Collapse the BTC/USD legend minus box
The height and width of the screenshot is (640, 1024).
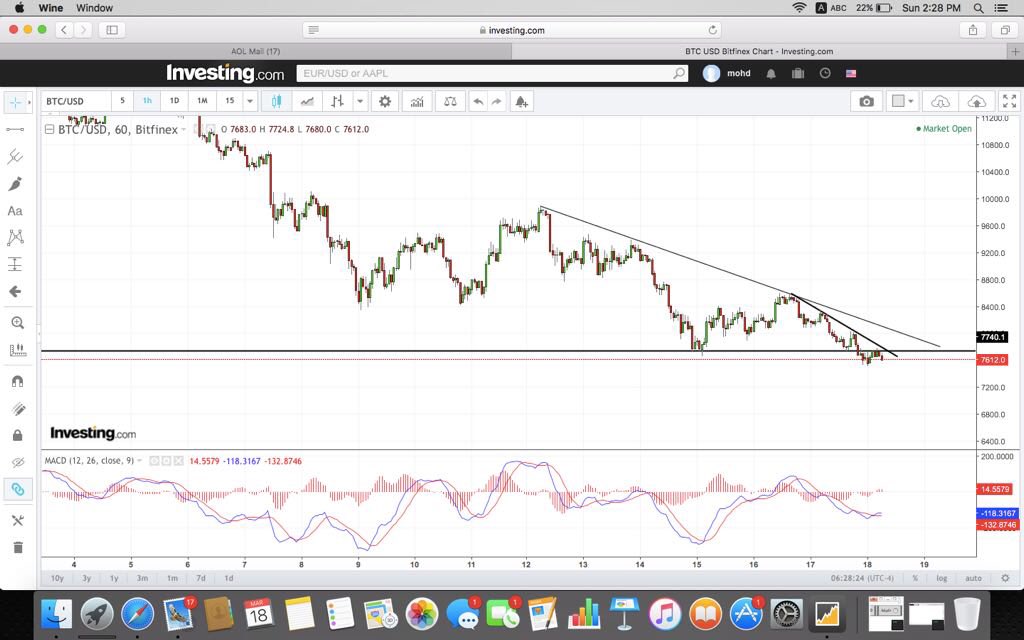(x=49, y=129)
